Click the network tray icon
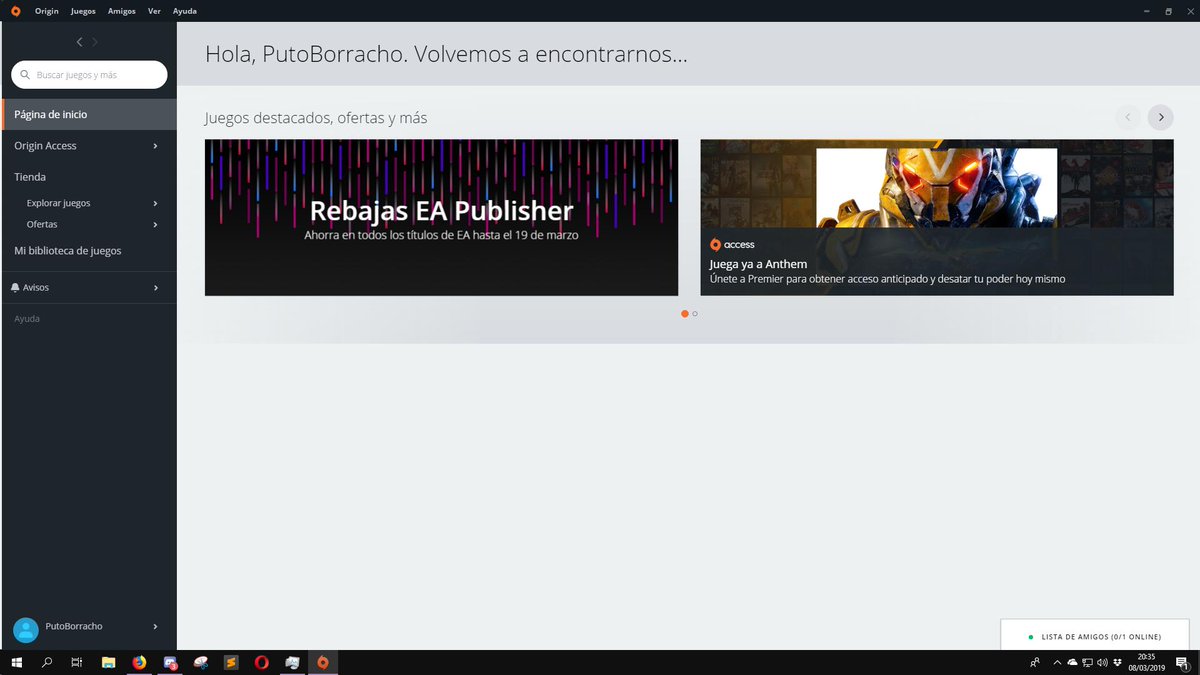Image resolution: width=1200 pixels, height=675 pixels. click(1087, 662)
